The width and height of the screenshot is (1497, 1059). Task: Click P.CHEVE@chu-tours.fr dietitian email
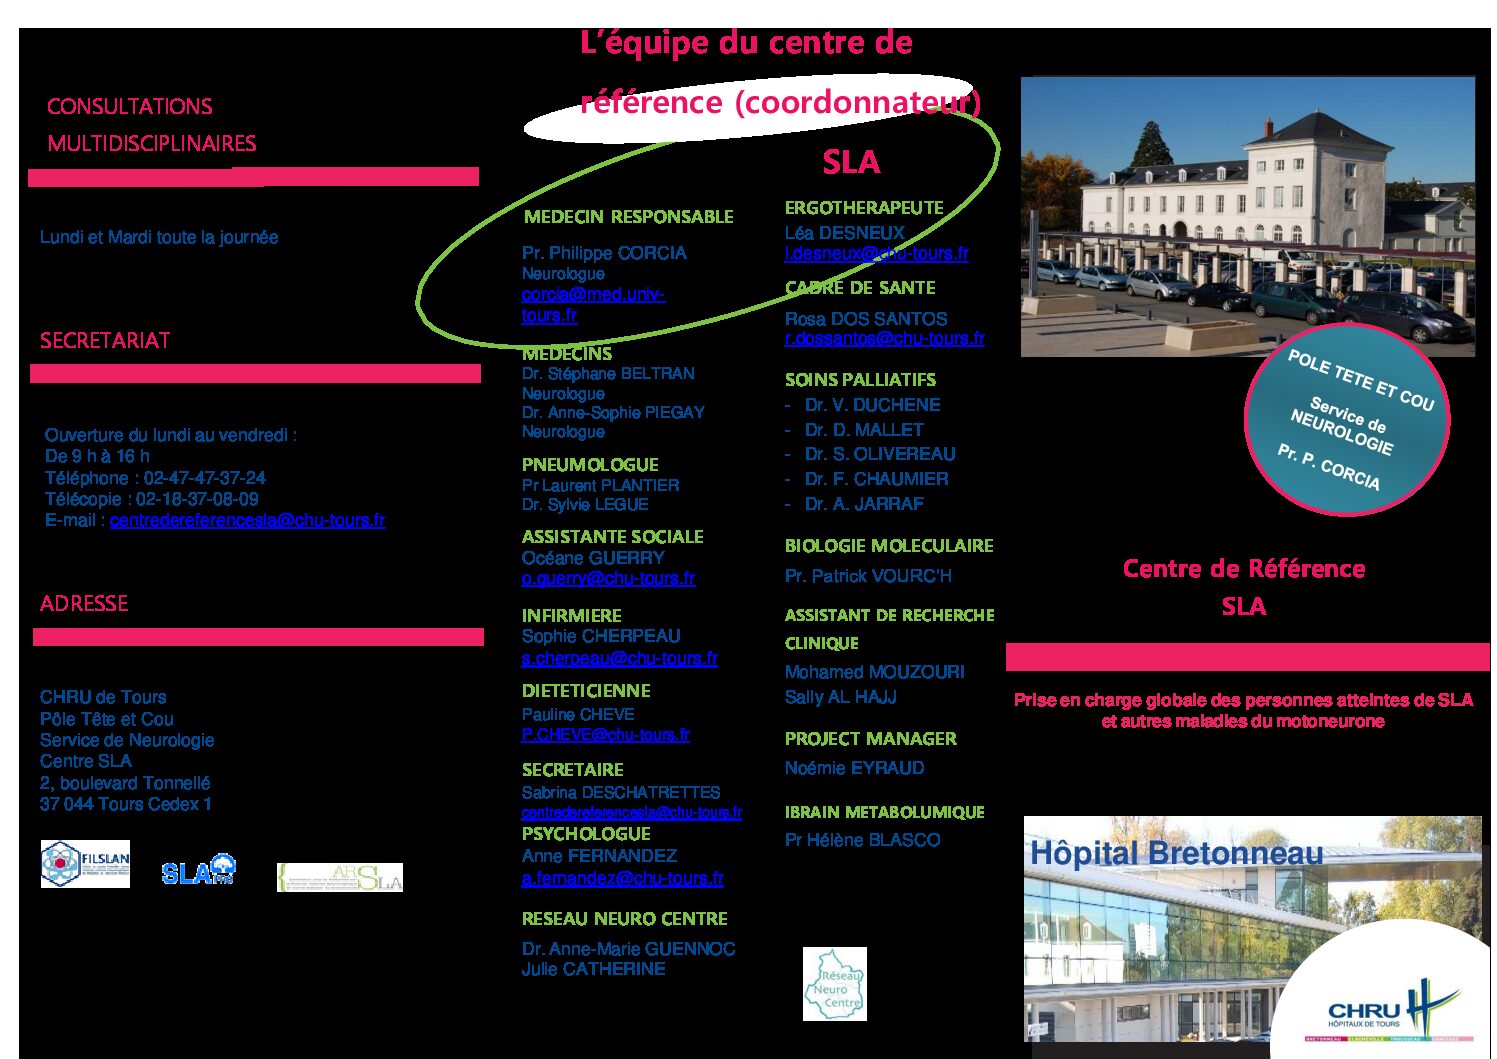pyautogui.click(x=605, y=735)
